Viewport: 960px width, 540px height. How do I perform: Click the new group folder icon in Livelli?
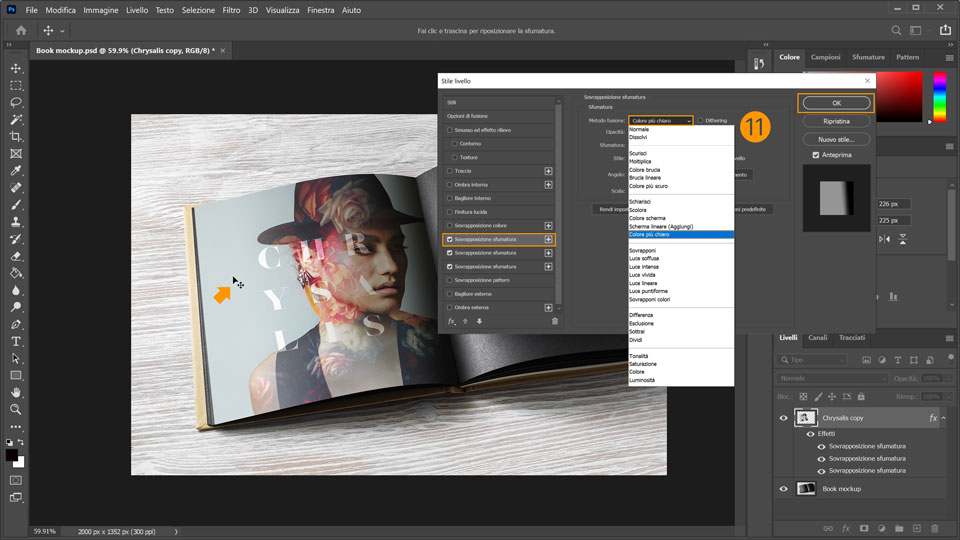899,528
